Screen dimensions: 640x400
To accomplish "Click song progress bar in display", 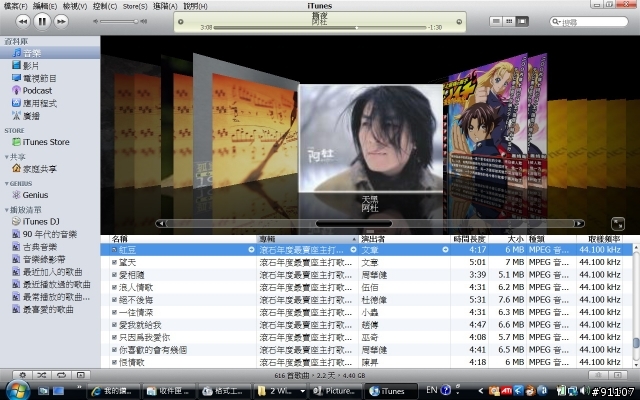I will coord(320,28).
